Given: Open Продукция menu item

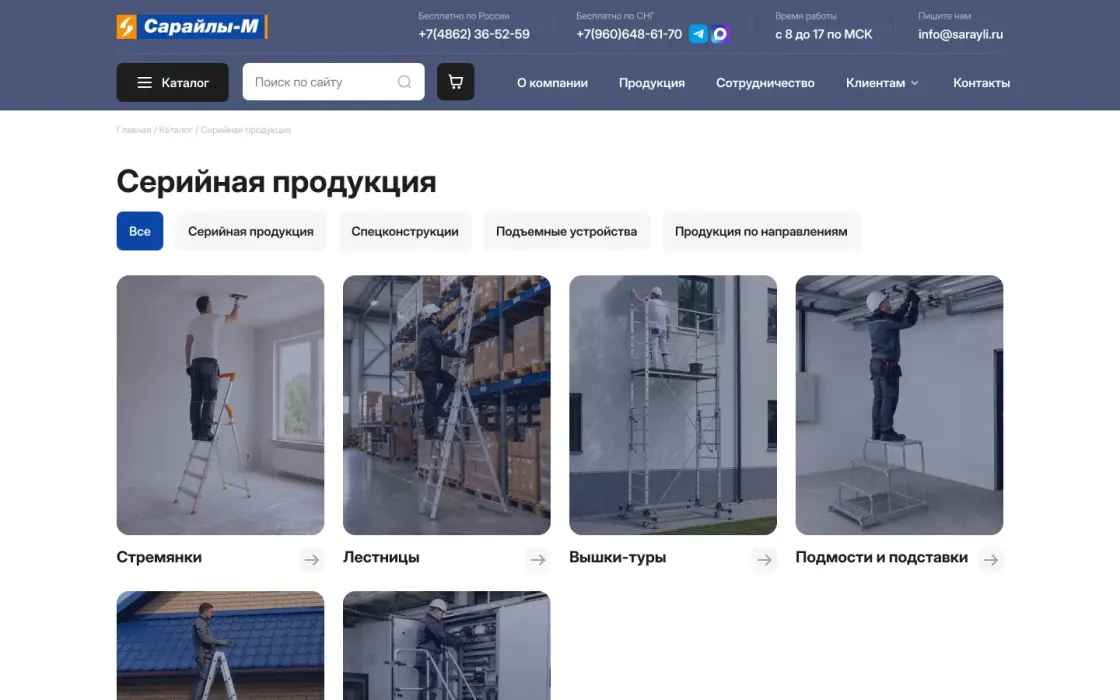Looking at the screenshot, I should pyautogui.click(x=651, y=83).
